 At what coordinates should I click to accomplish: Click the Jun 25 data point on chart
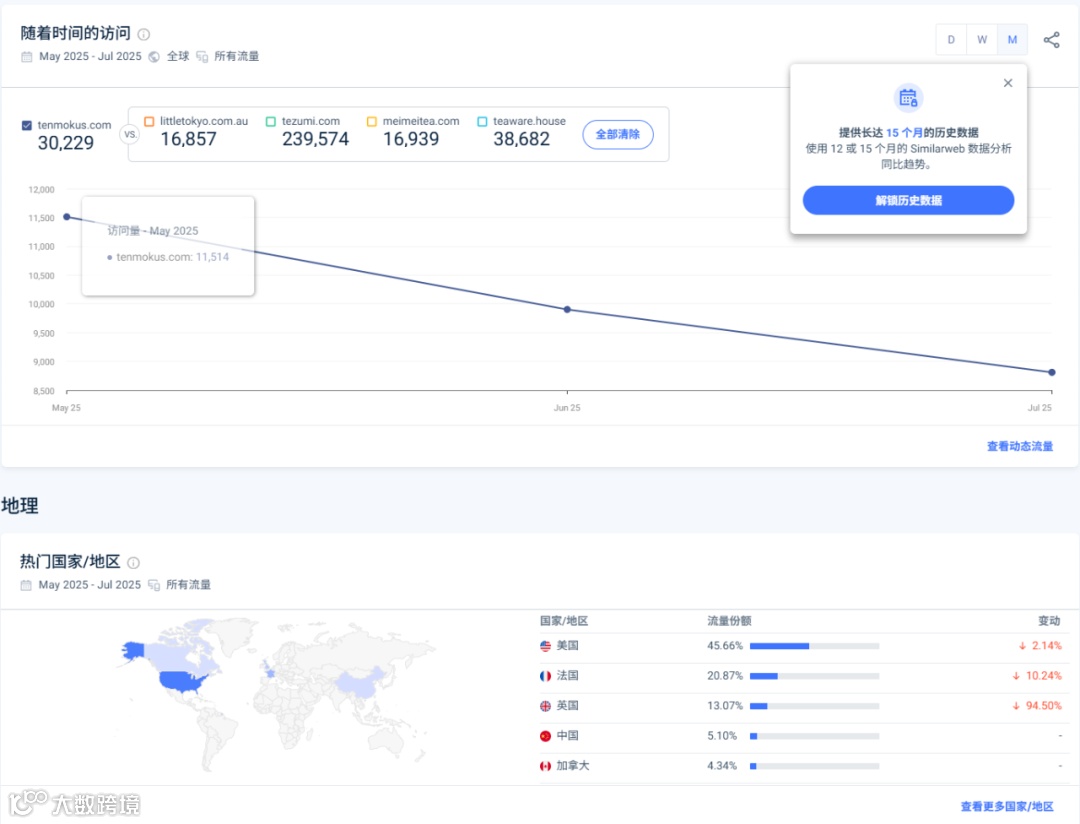567,310
